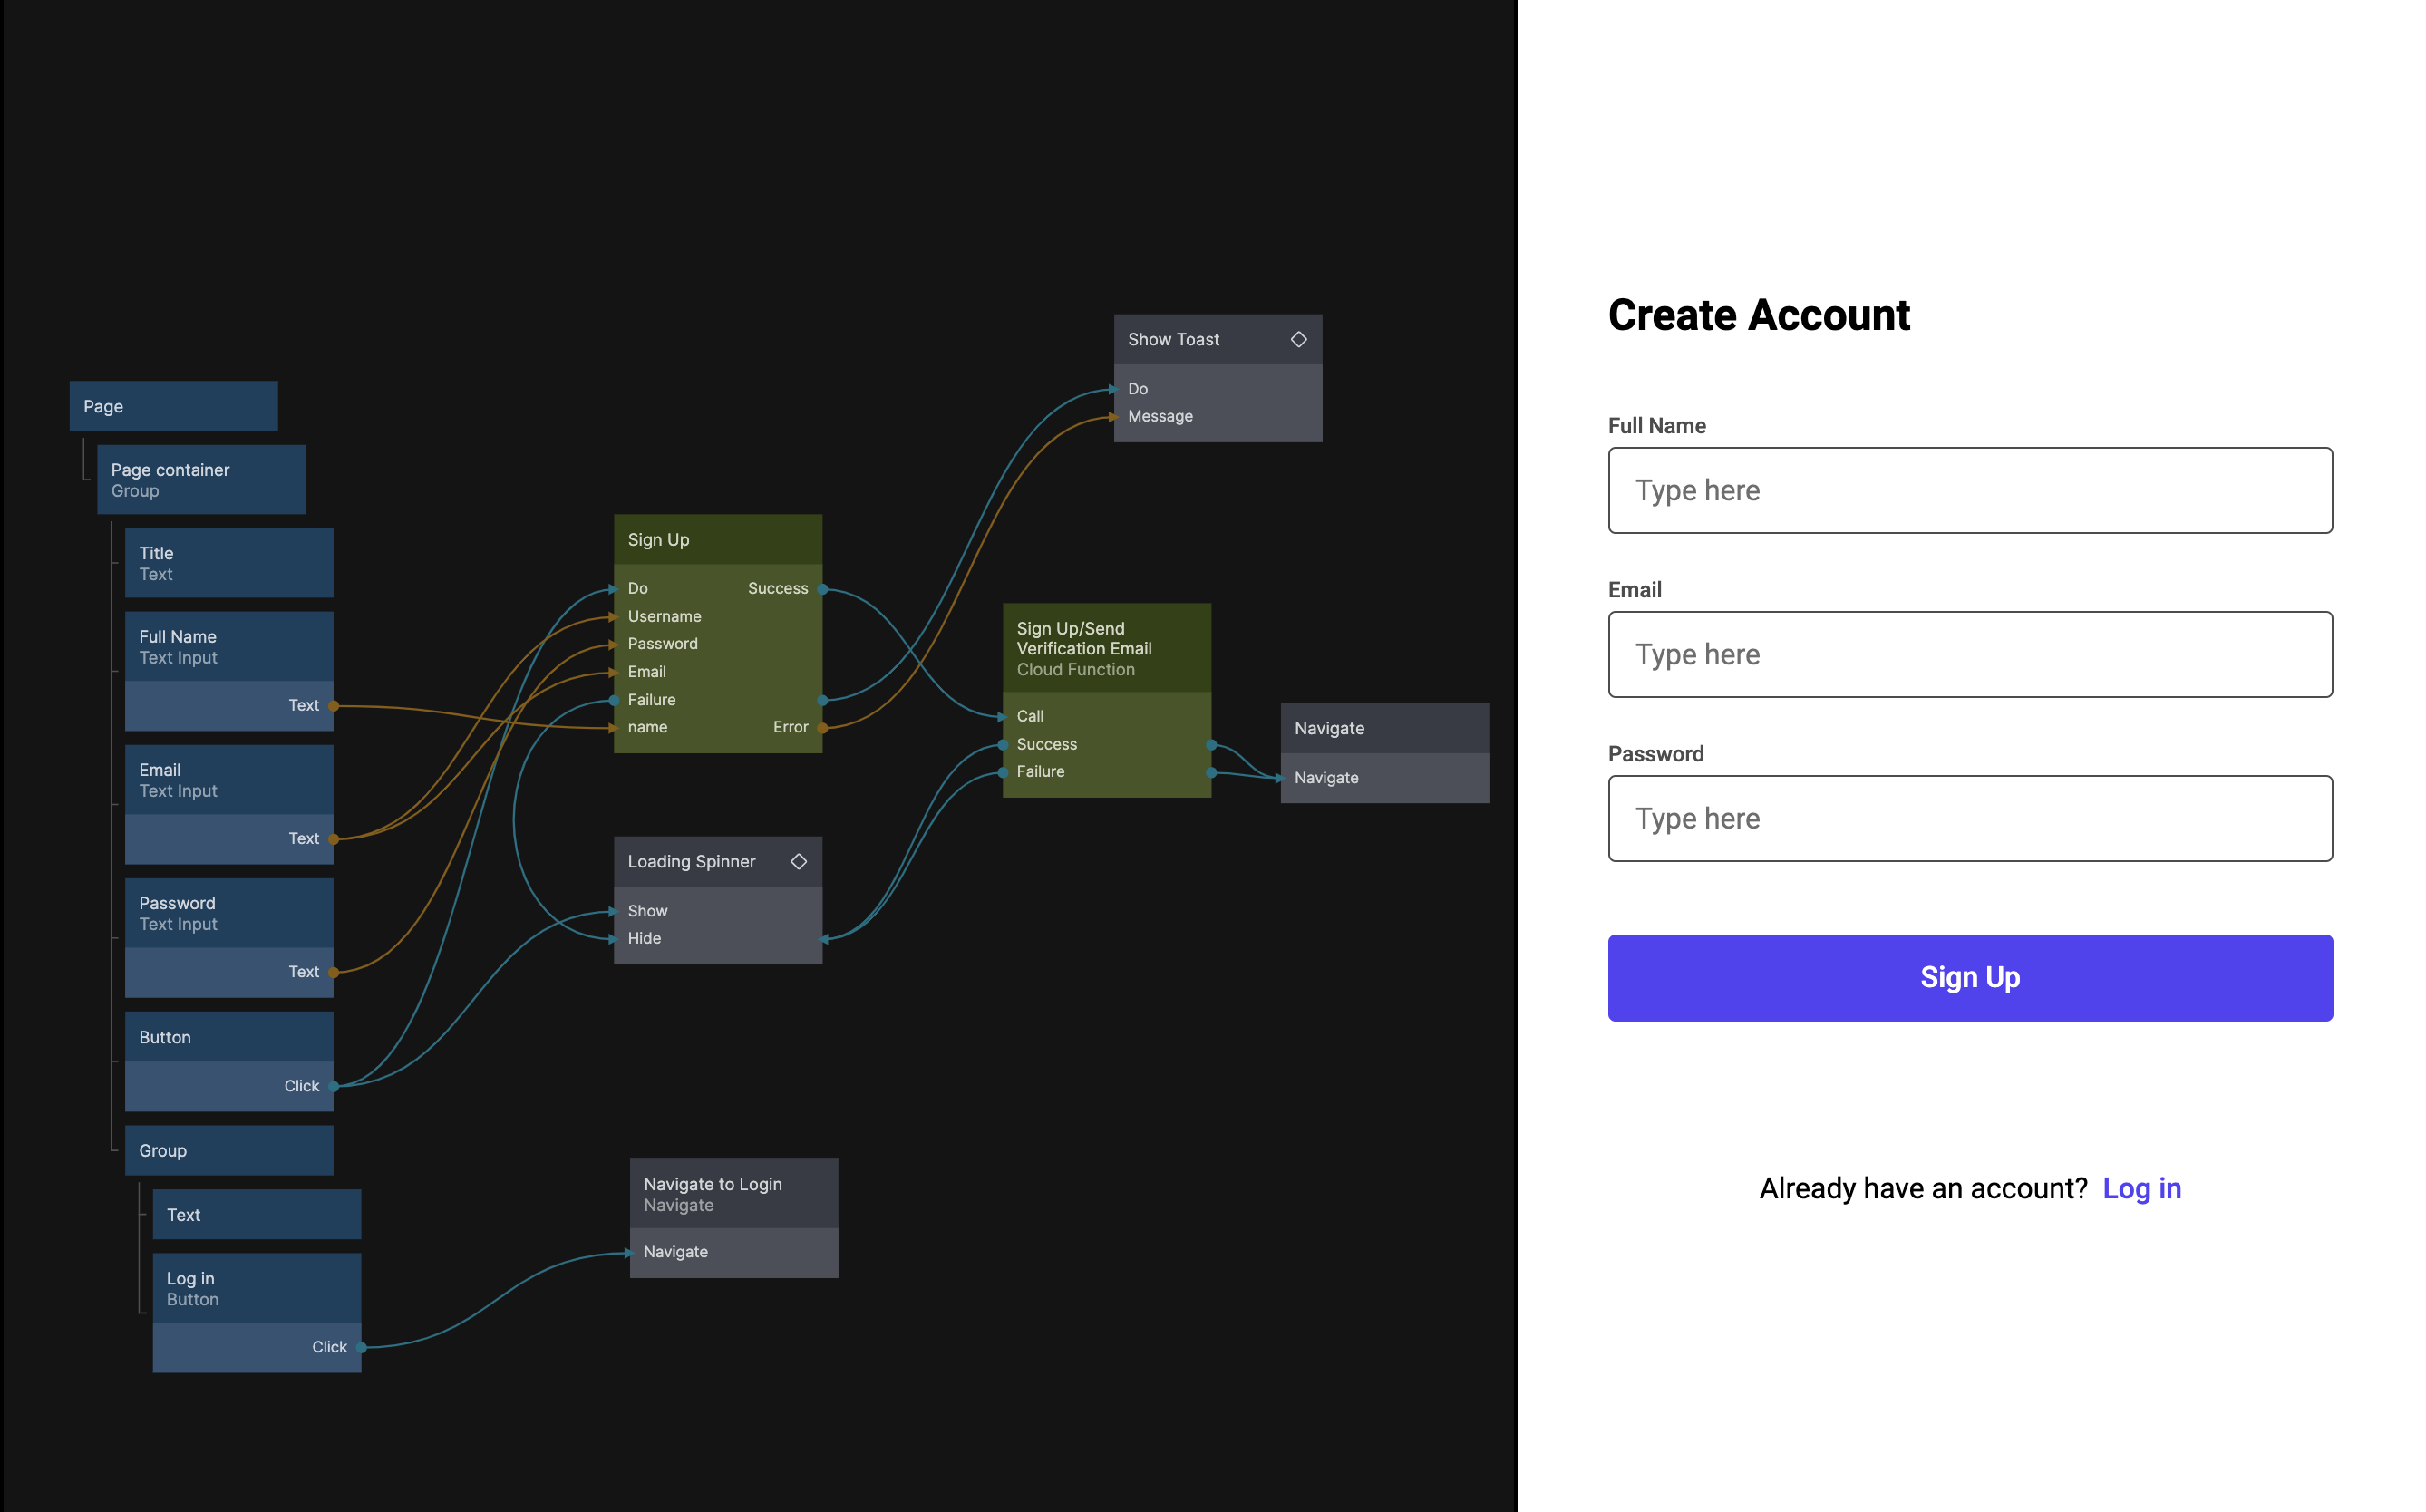Click the Error output port on Sign Up node
The image size is (2426, 1512).
[822, 728]
